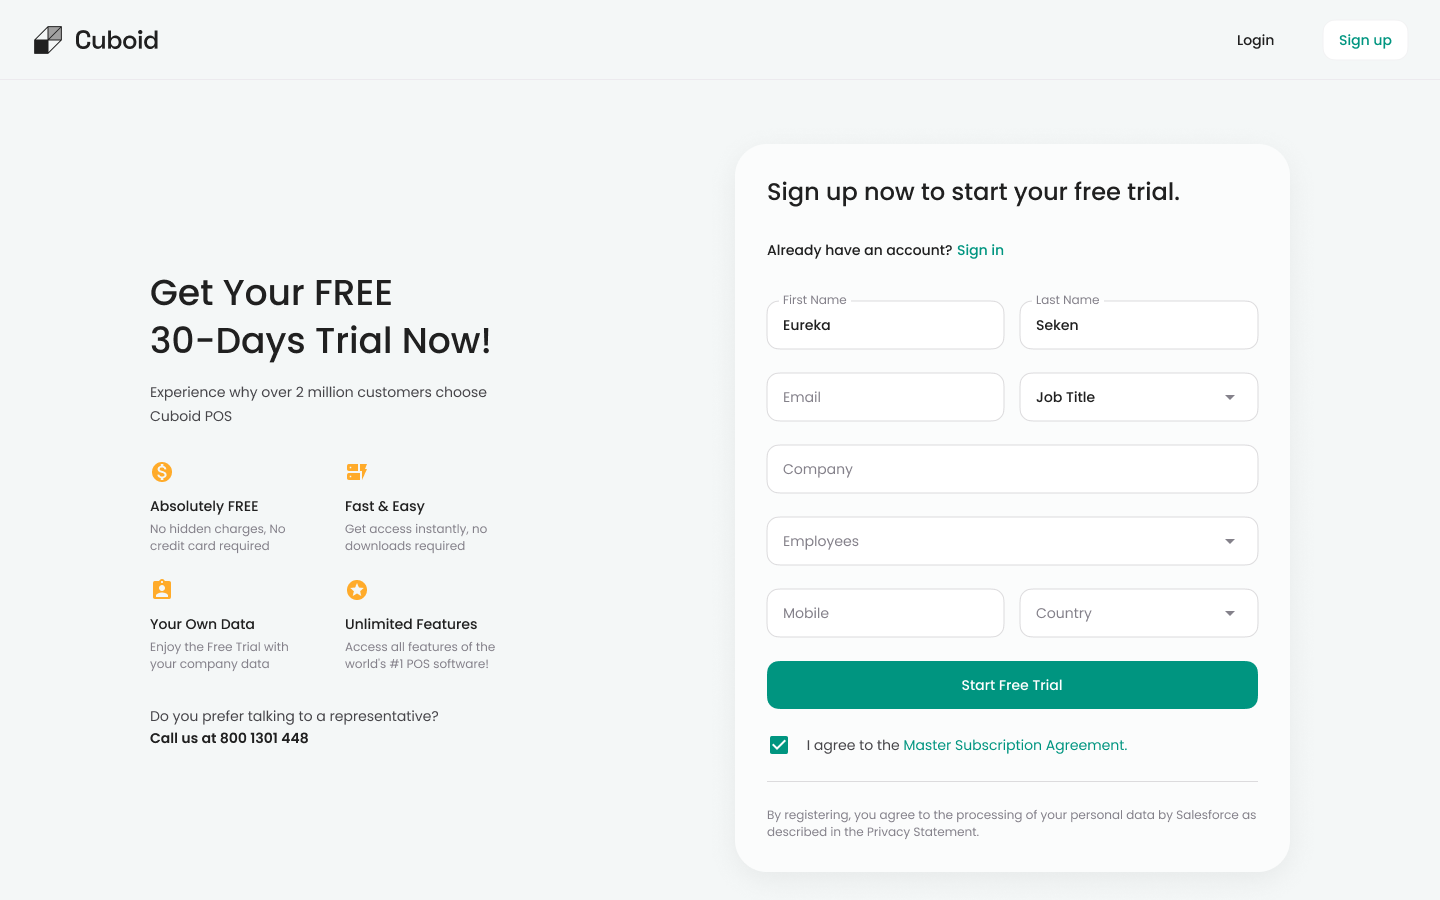Screen dimensions: 1440x900
Task: Open the Sign in link
Action: coord(980,250)
